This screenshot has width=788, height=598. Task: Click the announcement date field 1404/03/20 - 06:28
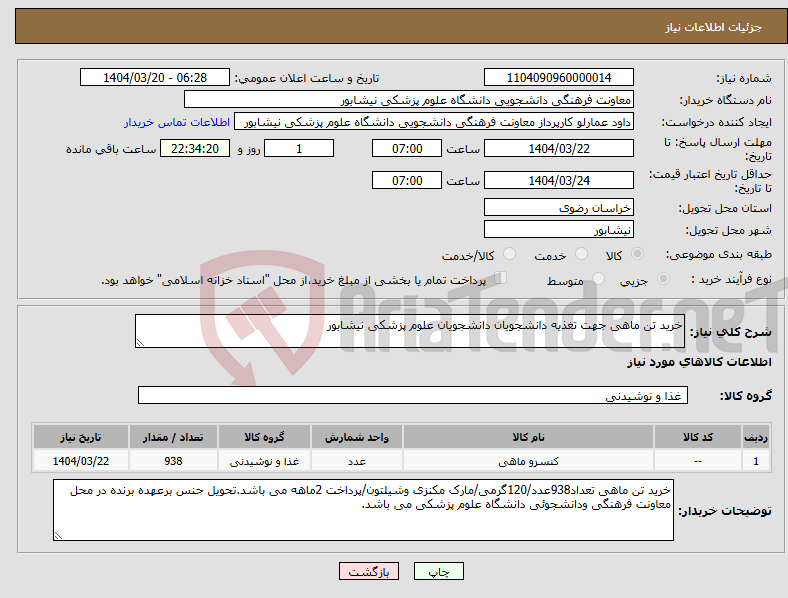pyautogui.click(x=155, y=77)
